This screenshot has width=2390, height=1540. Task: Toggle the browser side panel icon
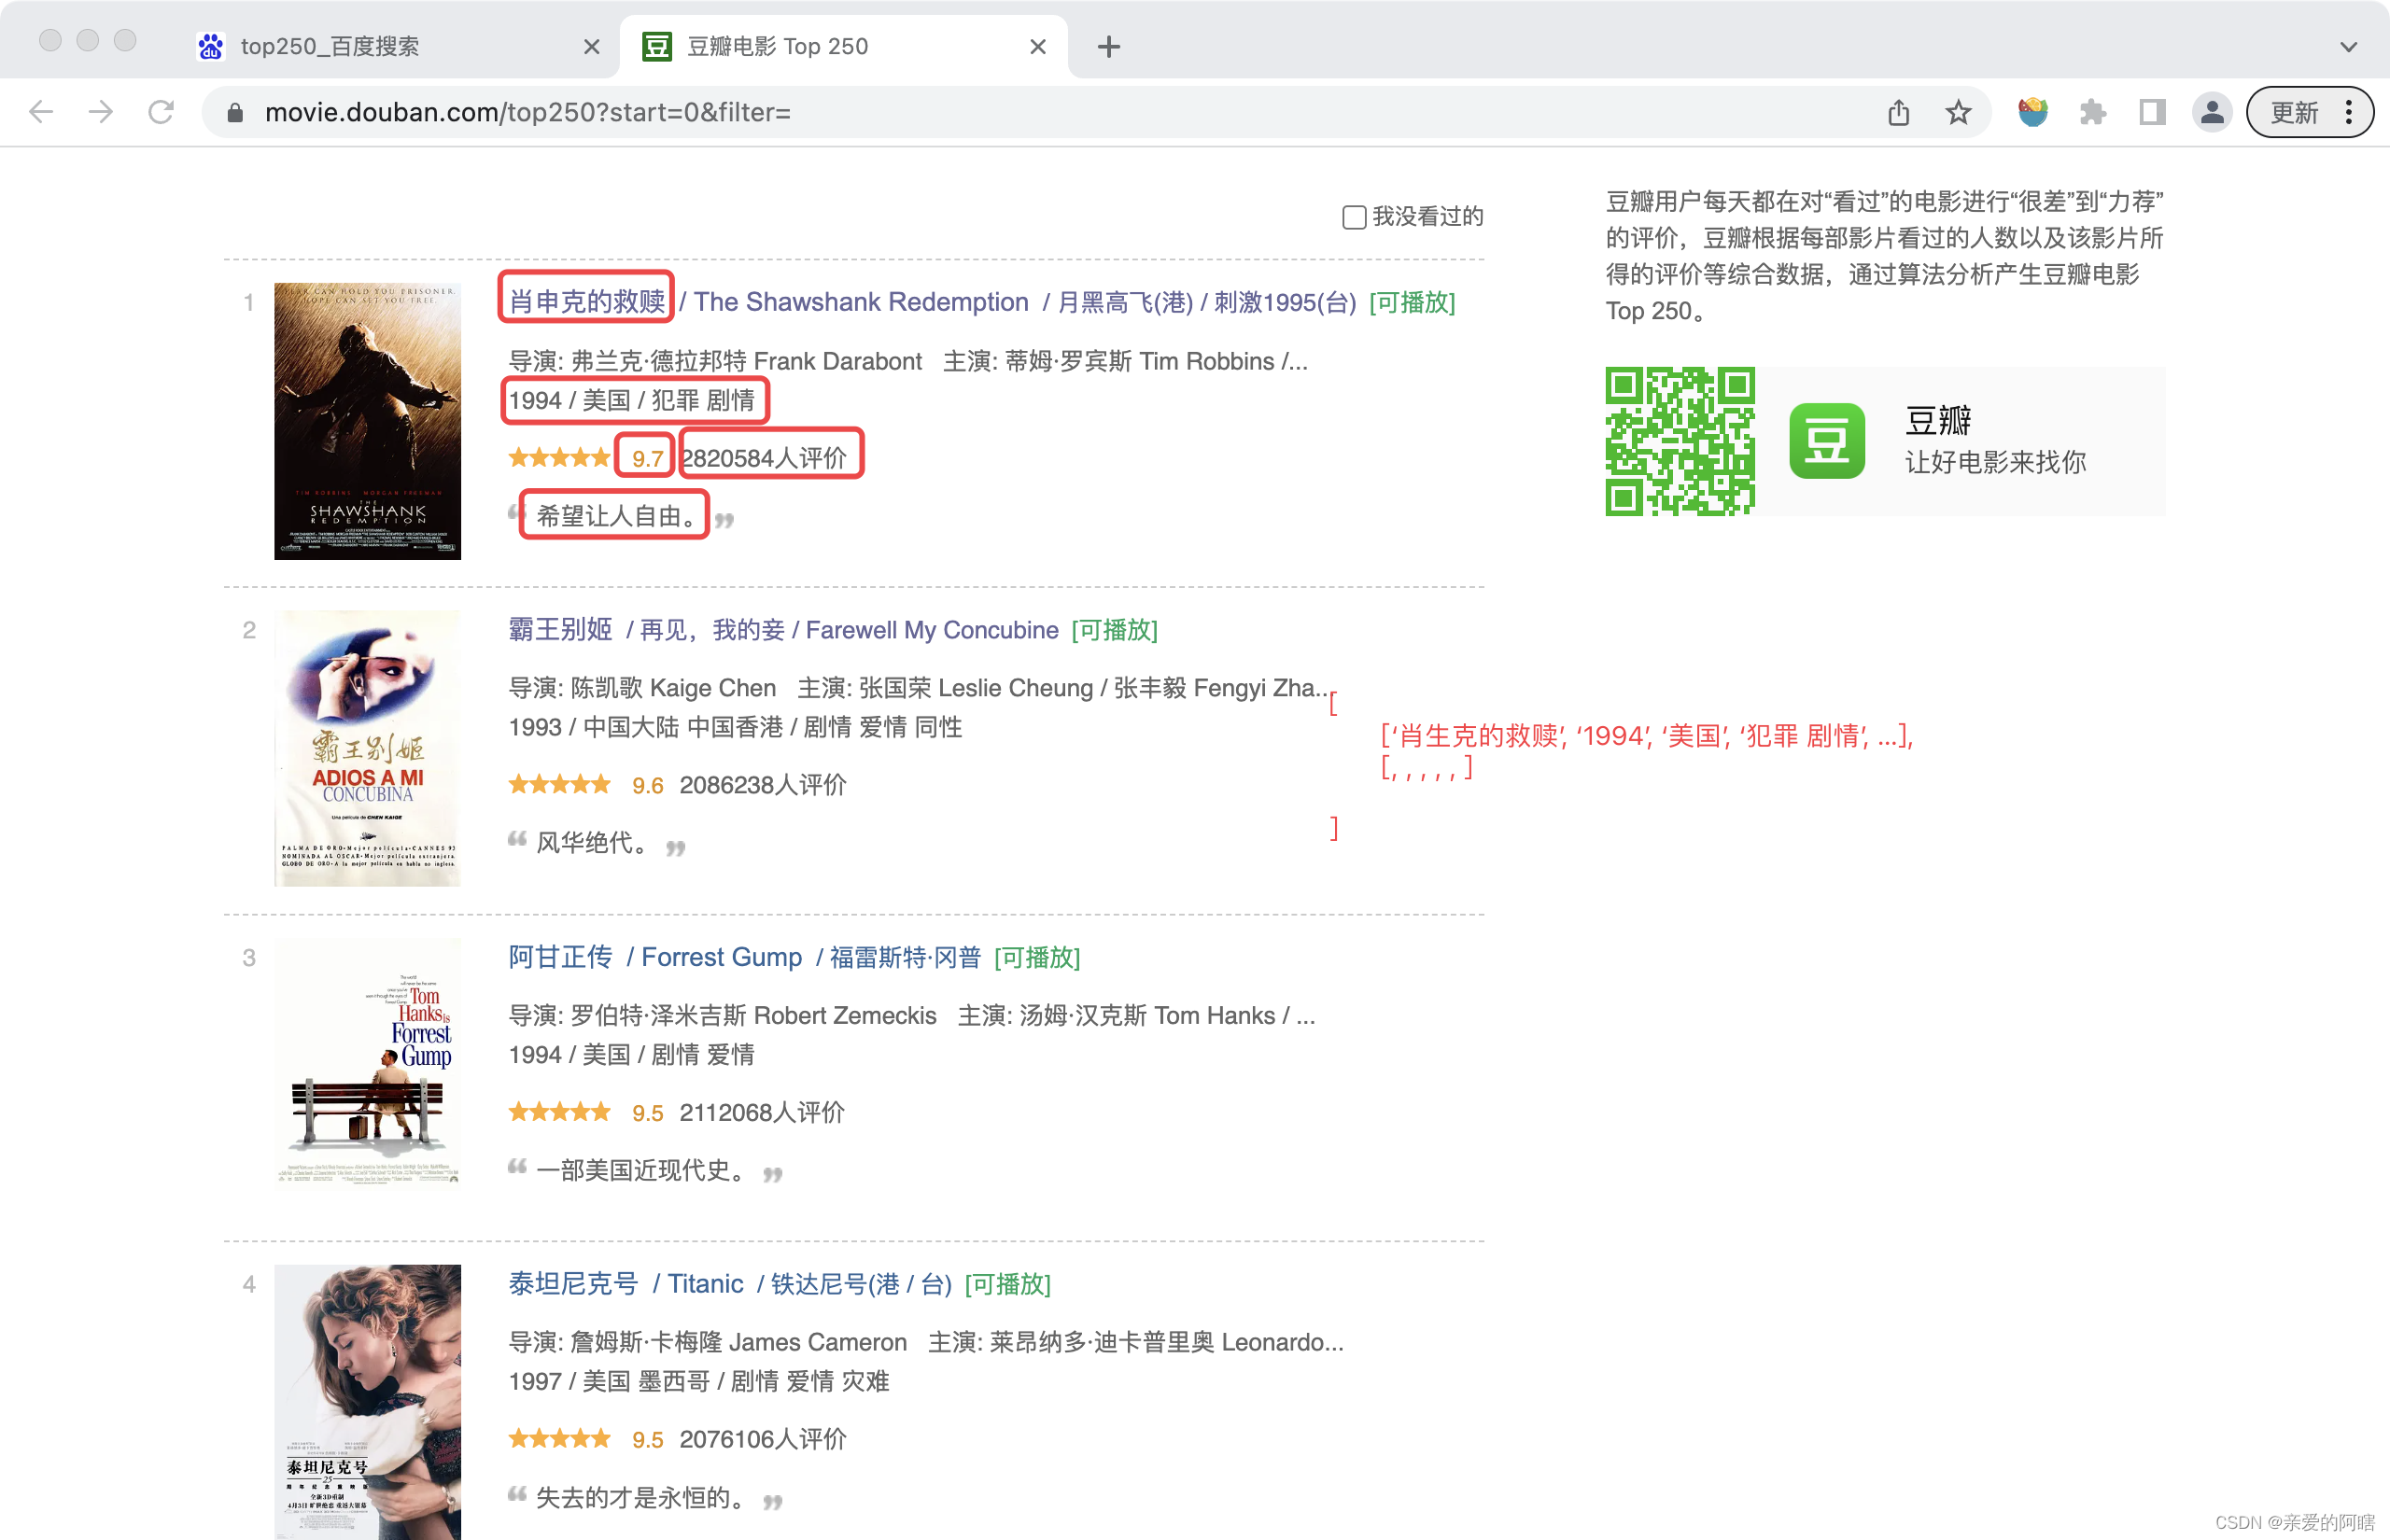point(2152,112)
